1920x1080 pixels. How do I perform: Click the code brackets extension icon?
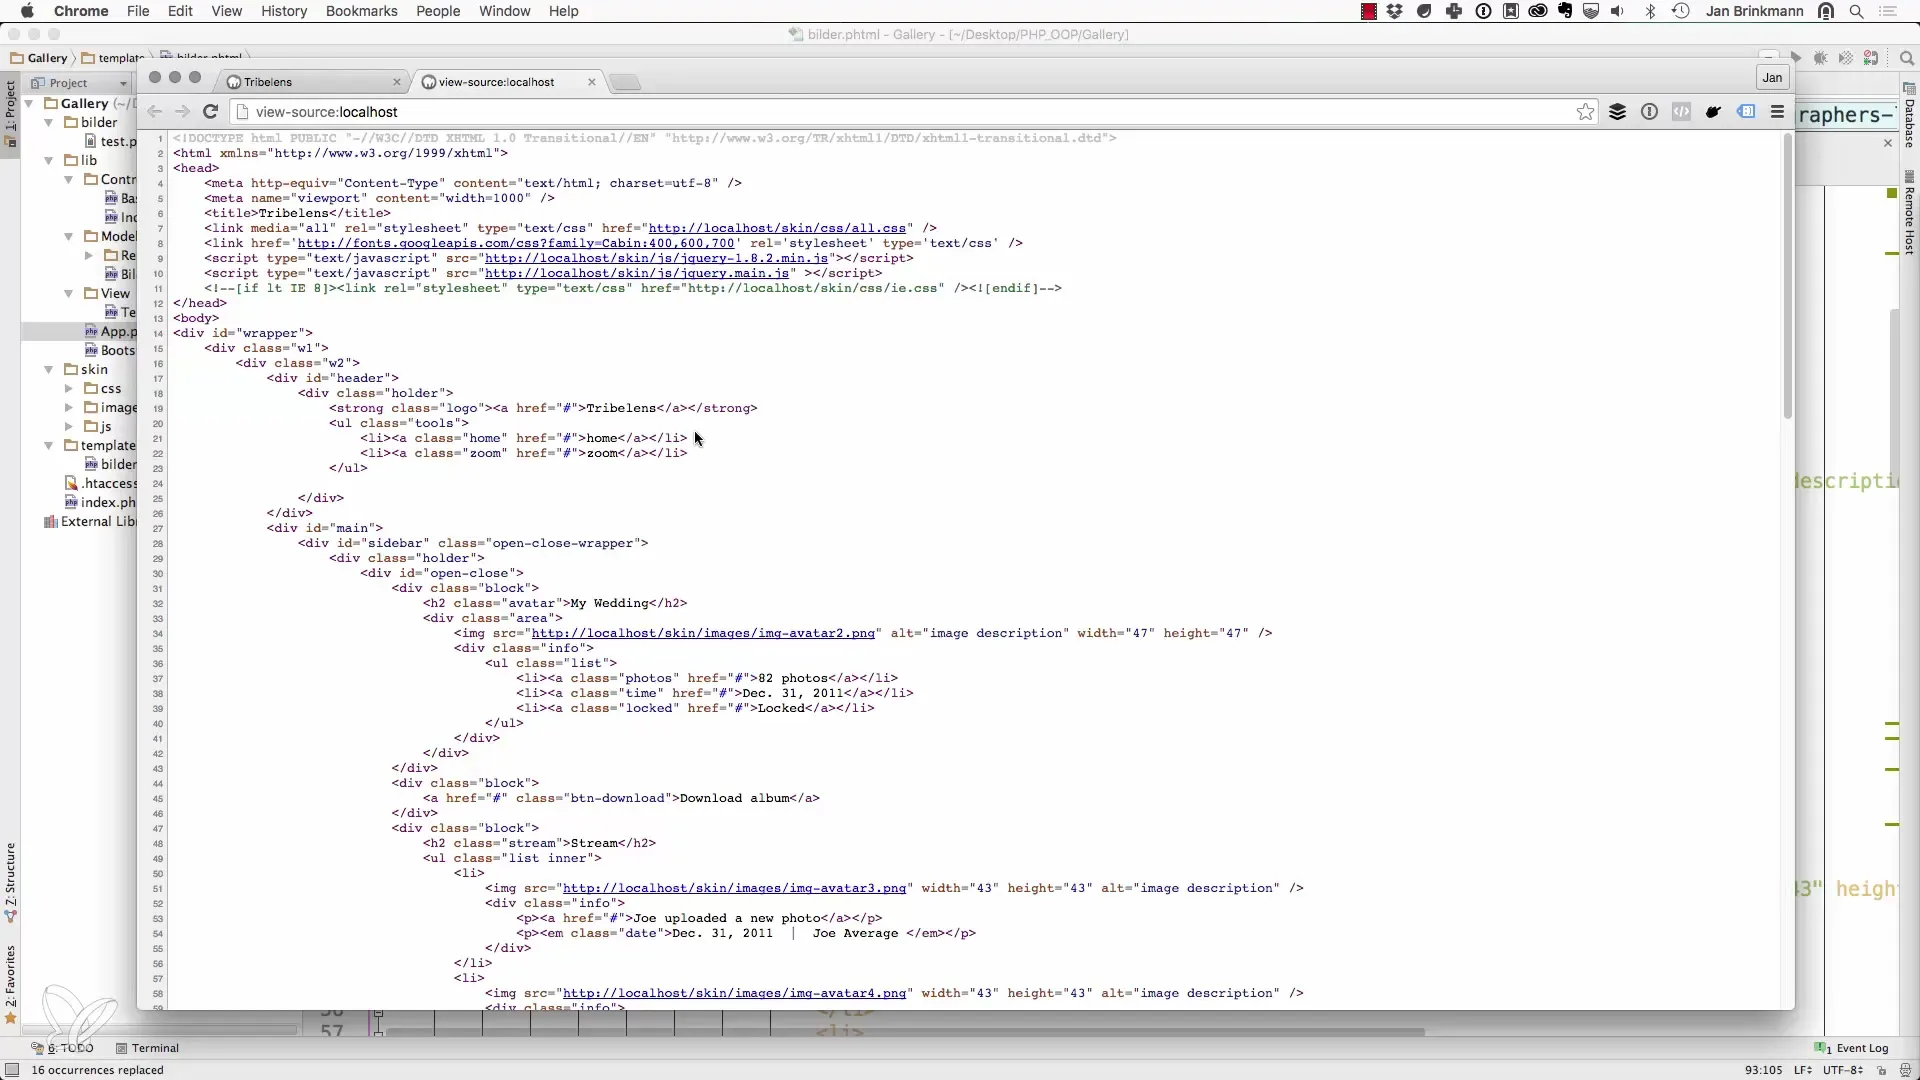pos(1681,112)
